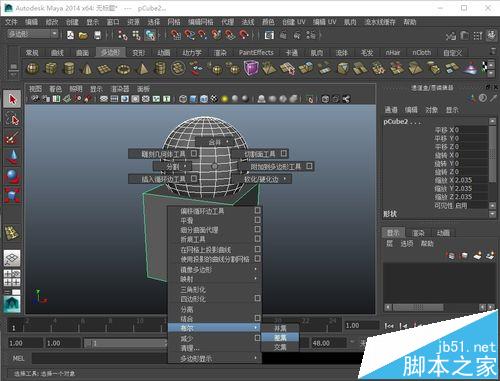This screenshot has height=381, width=500.
Task: Open the 多边形 menu set dropdown
Action: coord(33,34)
